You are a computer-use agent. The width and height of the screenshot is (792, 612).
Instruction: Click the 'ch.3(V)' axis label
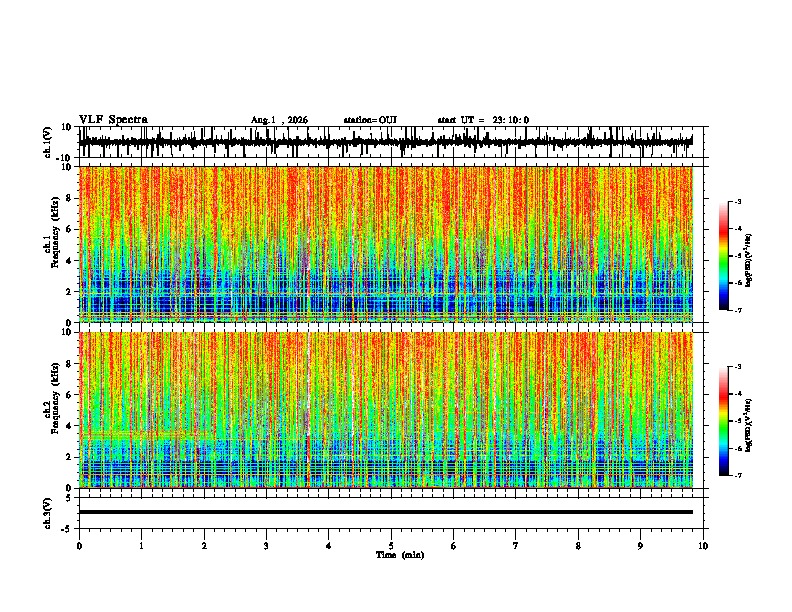[x=48, y=513]
